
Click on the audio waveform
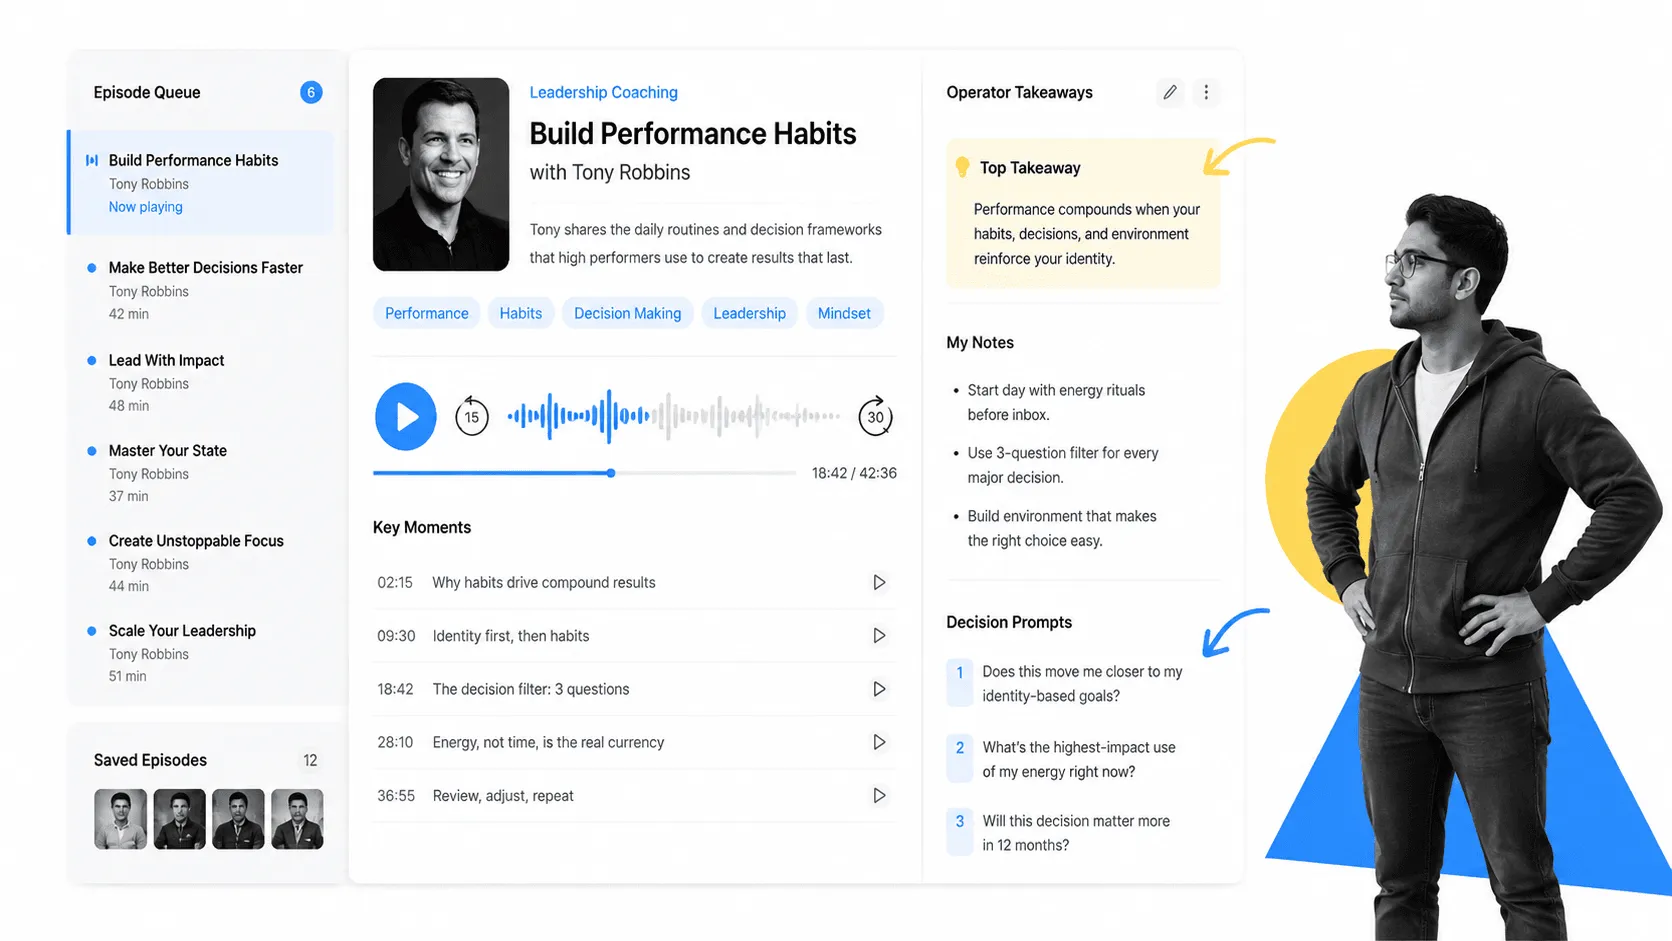click(674, 415)
